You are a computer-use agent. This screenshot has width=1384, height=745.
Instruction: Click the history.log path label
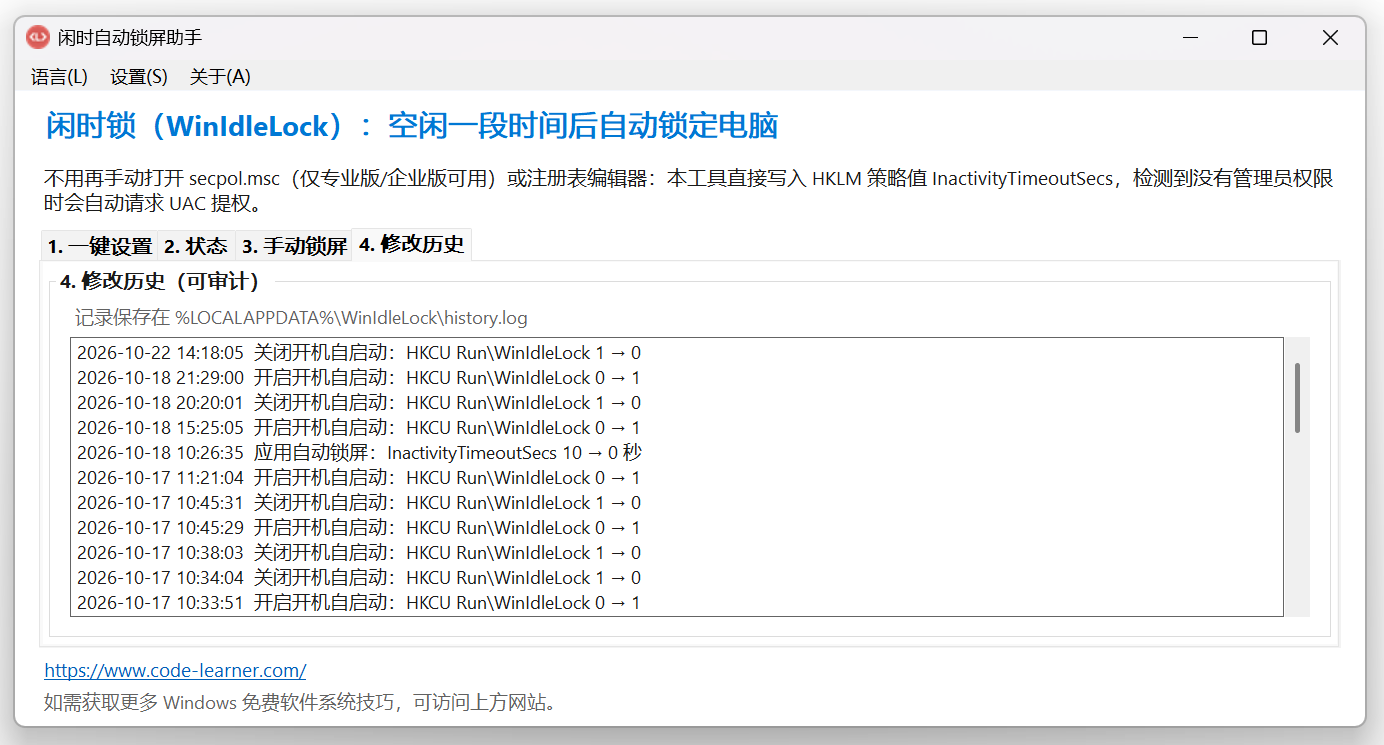[x=301, y=318]
